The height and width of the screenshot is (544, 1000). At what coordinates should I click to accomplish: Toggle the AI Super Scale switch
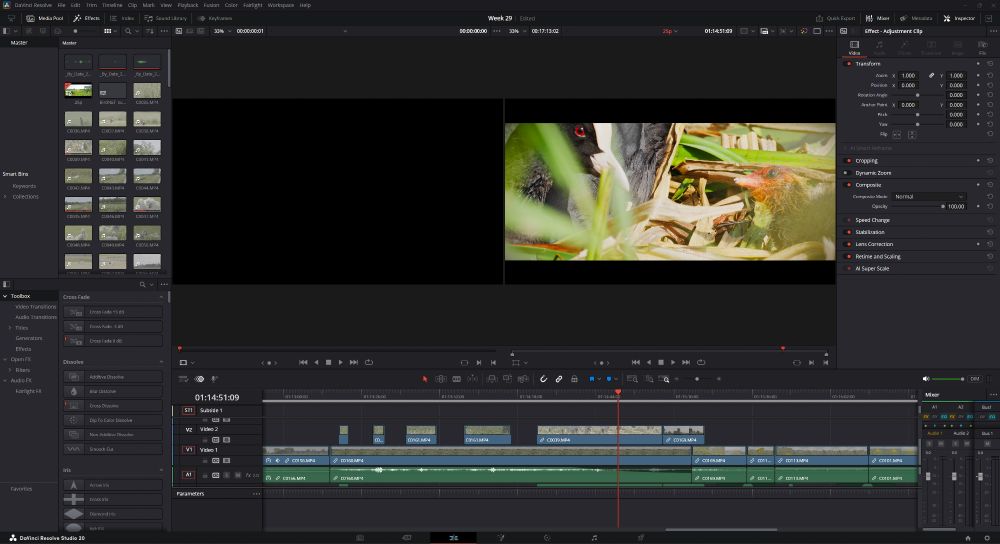pyautogui.click(x=848, y=268)
